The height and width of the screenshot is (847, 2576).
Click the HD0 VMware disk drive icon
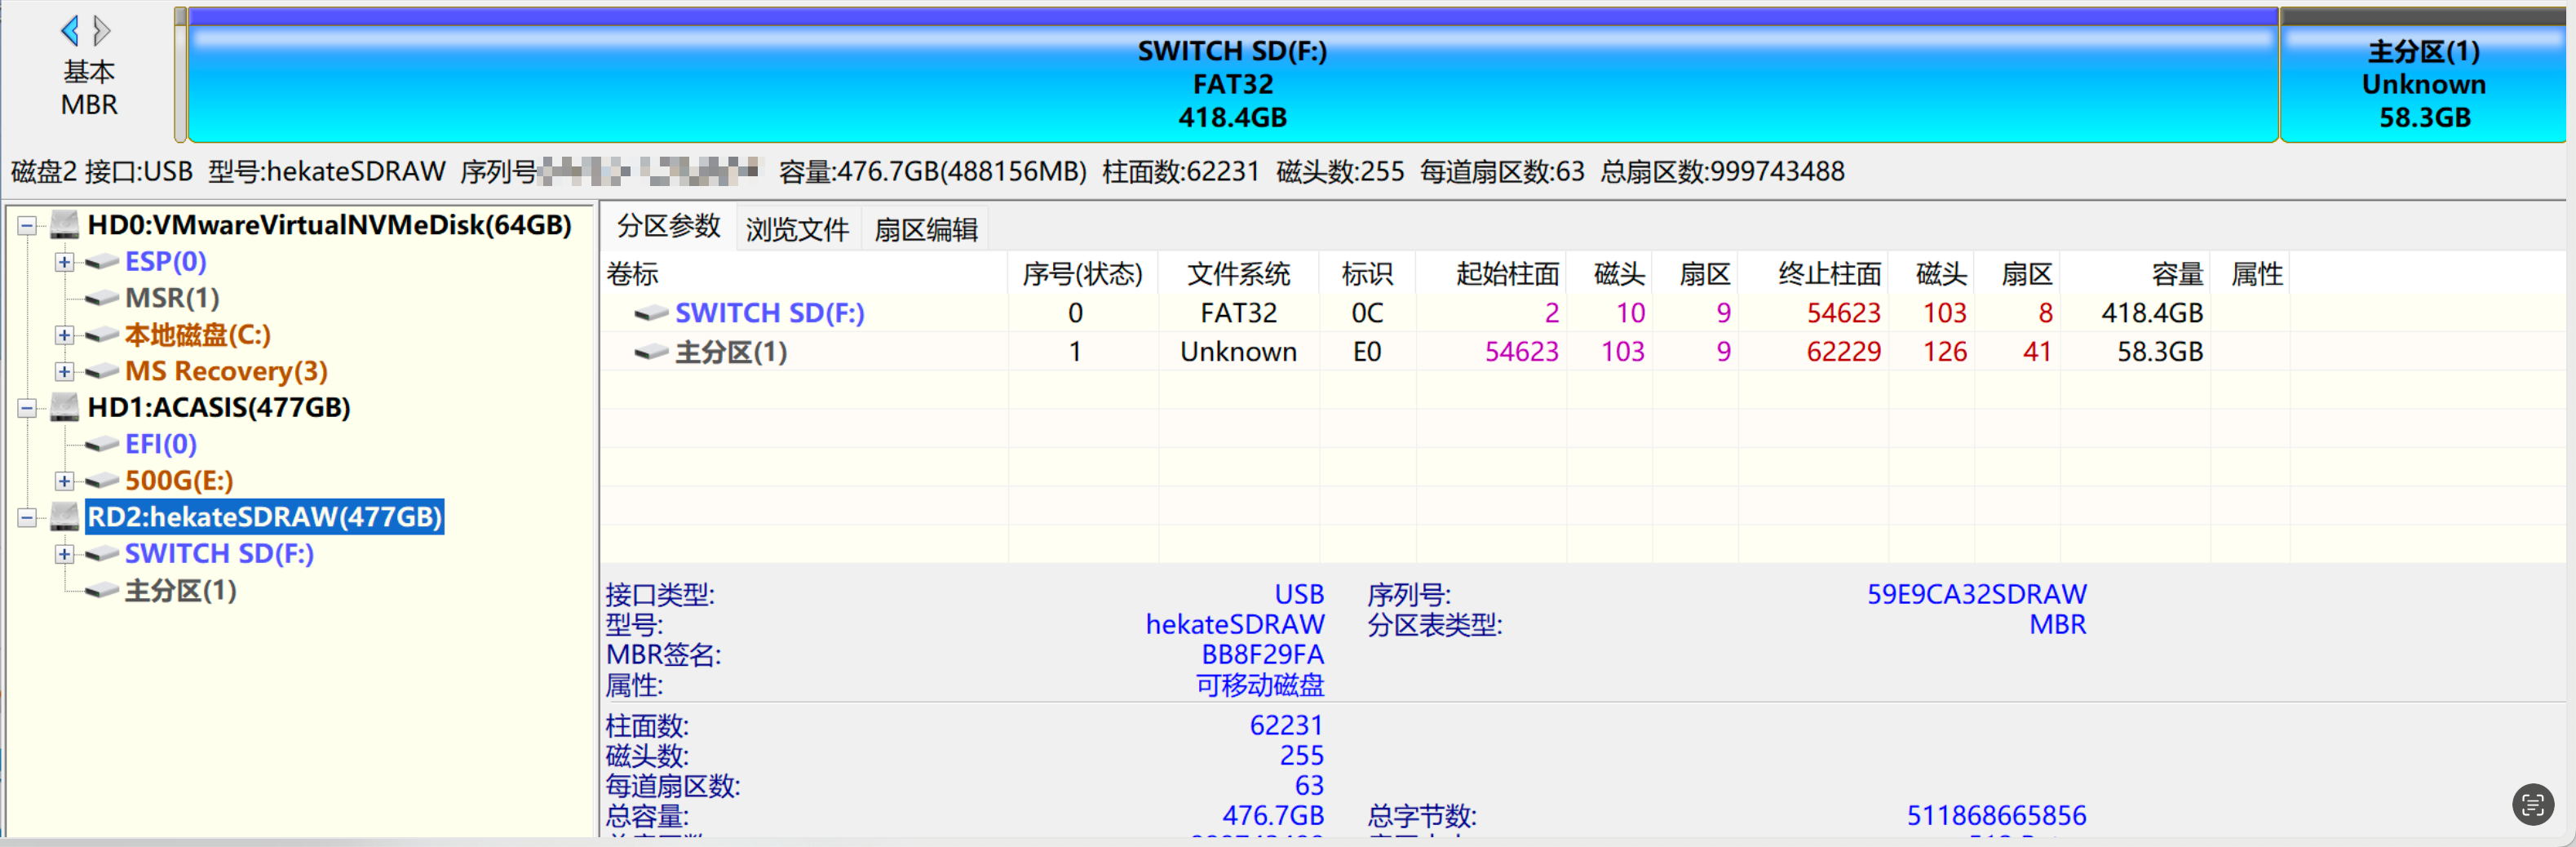[x=65, y=225]
